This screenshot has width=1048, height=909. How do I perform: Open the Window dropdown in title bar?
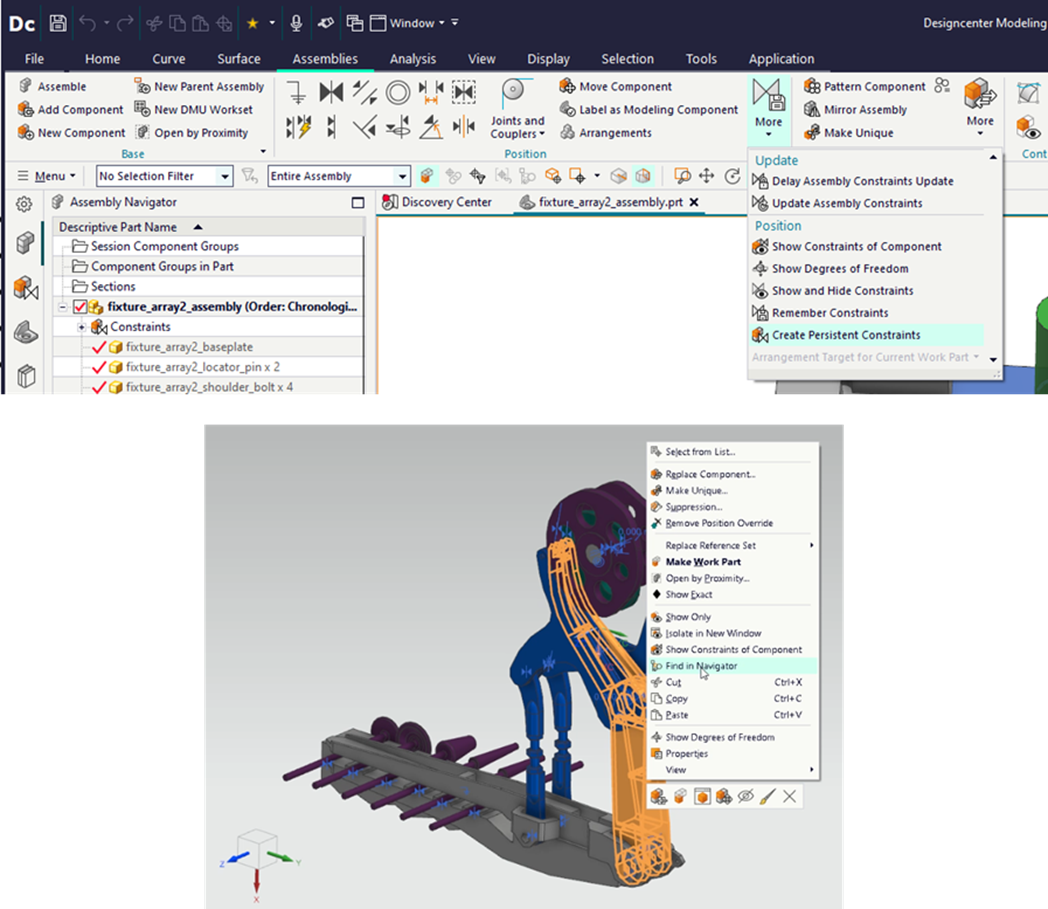pos(408,23)
